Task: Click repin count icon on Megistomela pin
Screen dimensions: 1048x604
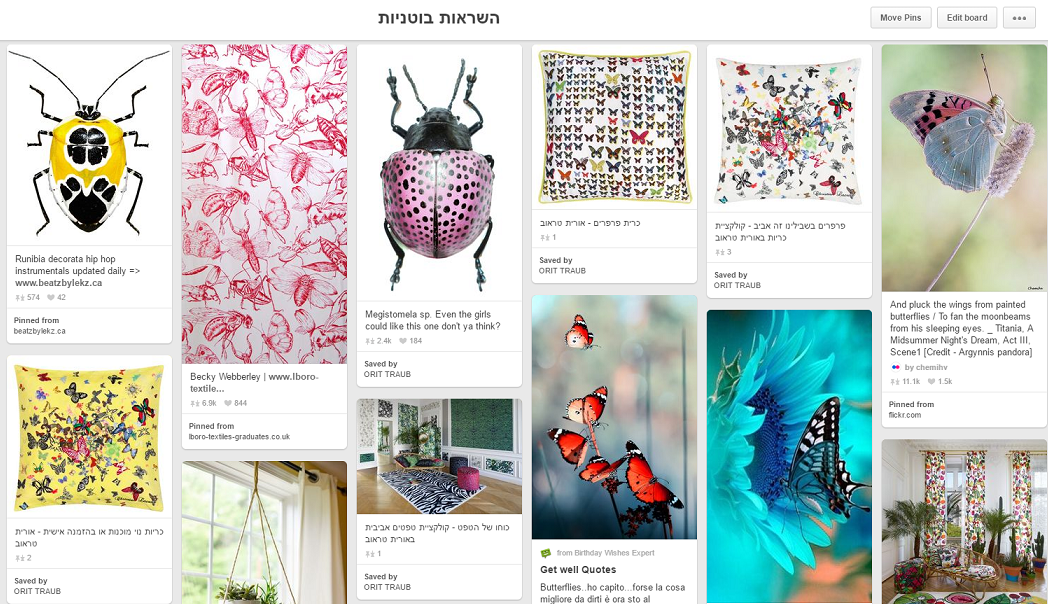Action: tap(370, 341)
